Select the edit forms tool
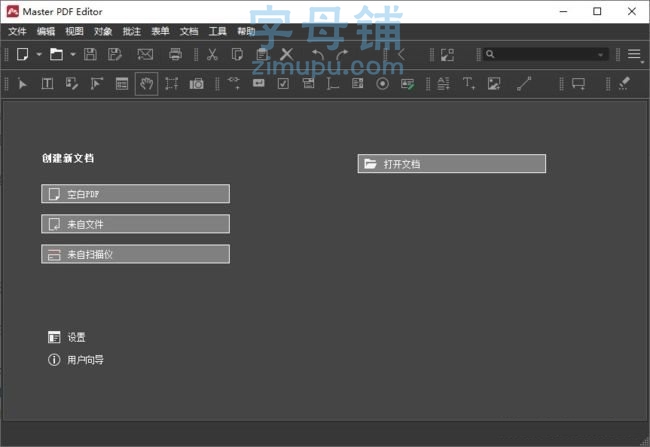Image resolution: width=650 pixels, height=447 pixels. pyautogui.click(x=122, y=84)
